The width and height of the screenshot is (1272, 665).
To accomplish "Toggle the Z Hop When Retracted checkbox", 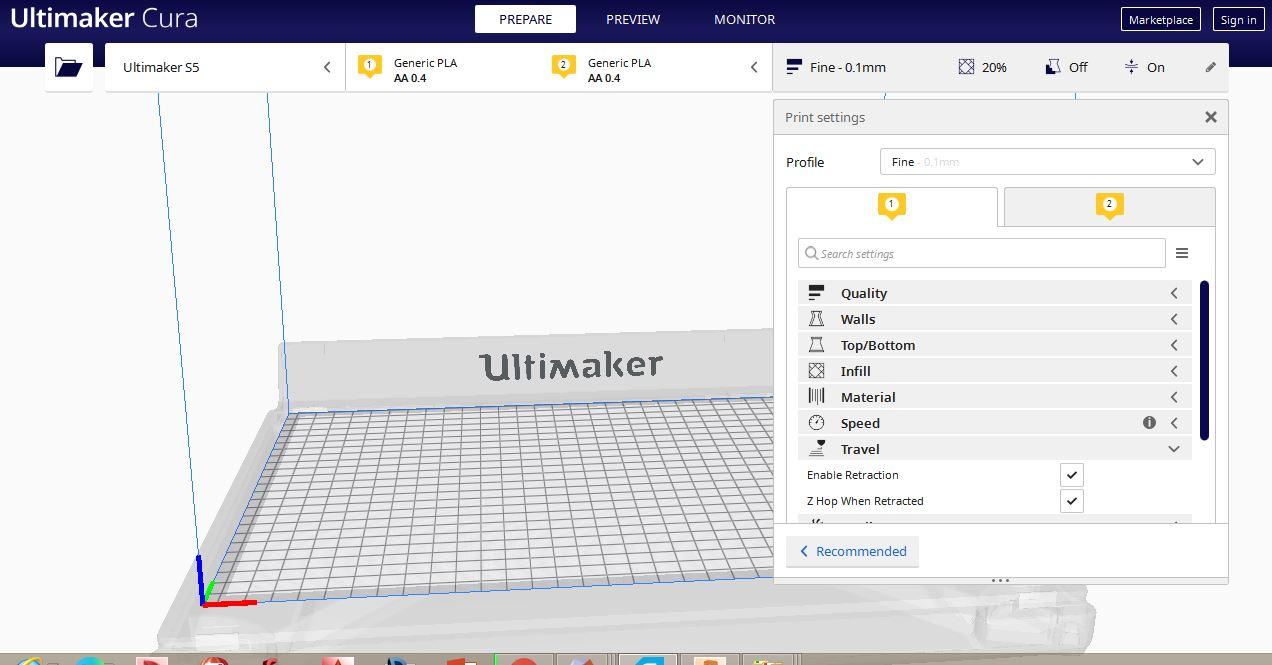I will 1072,501.
